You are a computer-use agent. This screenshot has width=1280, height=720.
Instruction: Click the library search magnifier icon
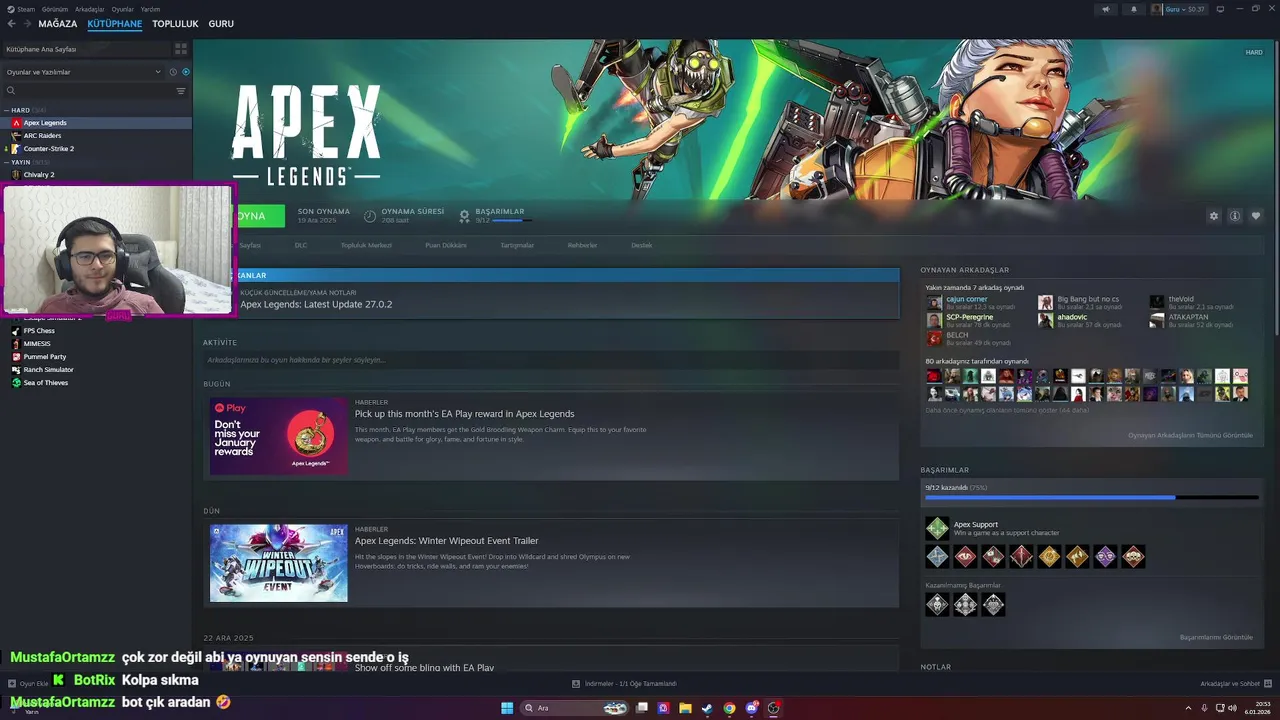(11, 91)
